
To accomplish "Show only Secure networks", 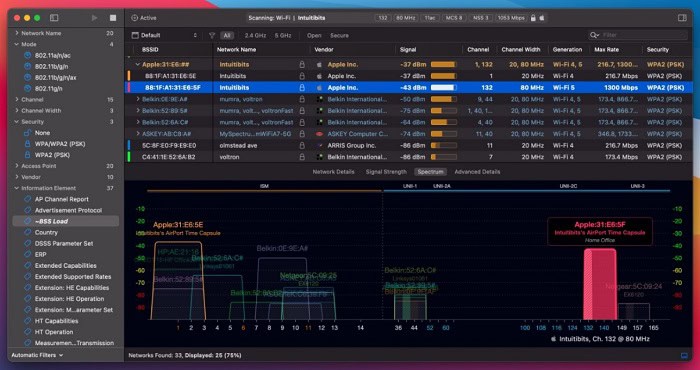I will (339, 35).
